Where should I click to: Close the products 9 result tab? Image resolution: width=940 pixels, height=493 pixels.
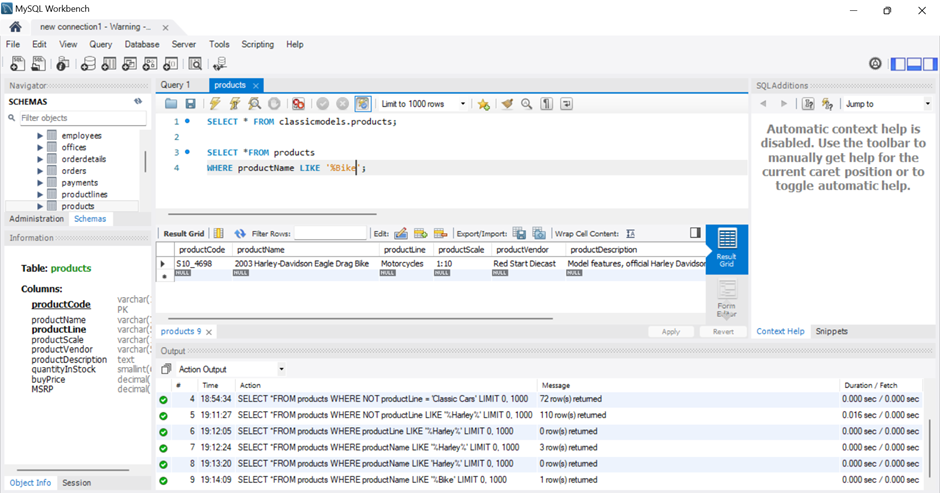click(x=209, y=332)
